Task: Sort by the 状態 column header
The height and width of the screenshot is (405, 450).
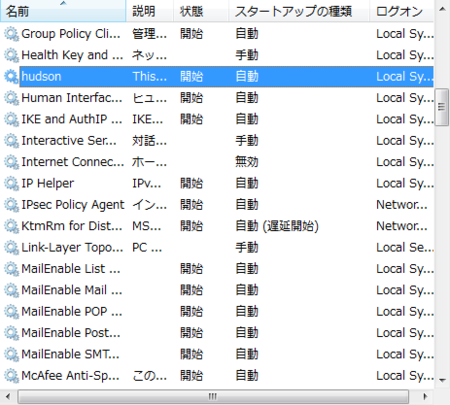Action: coord(201,11)
